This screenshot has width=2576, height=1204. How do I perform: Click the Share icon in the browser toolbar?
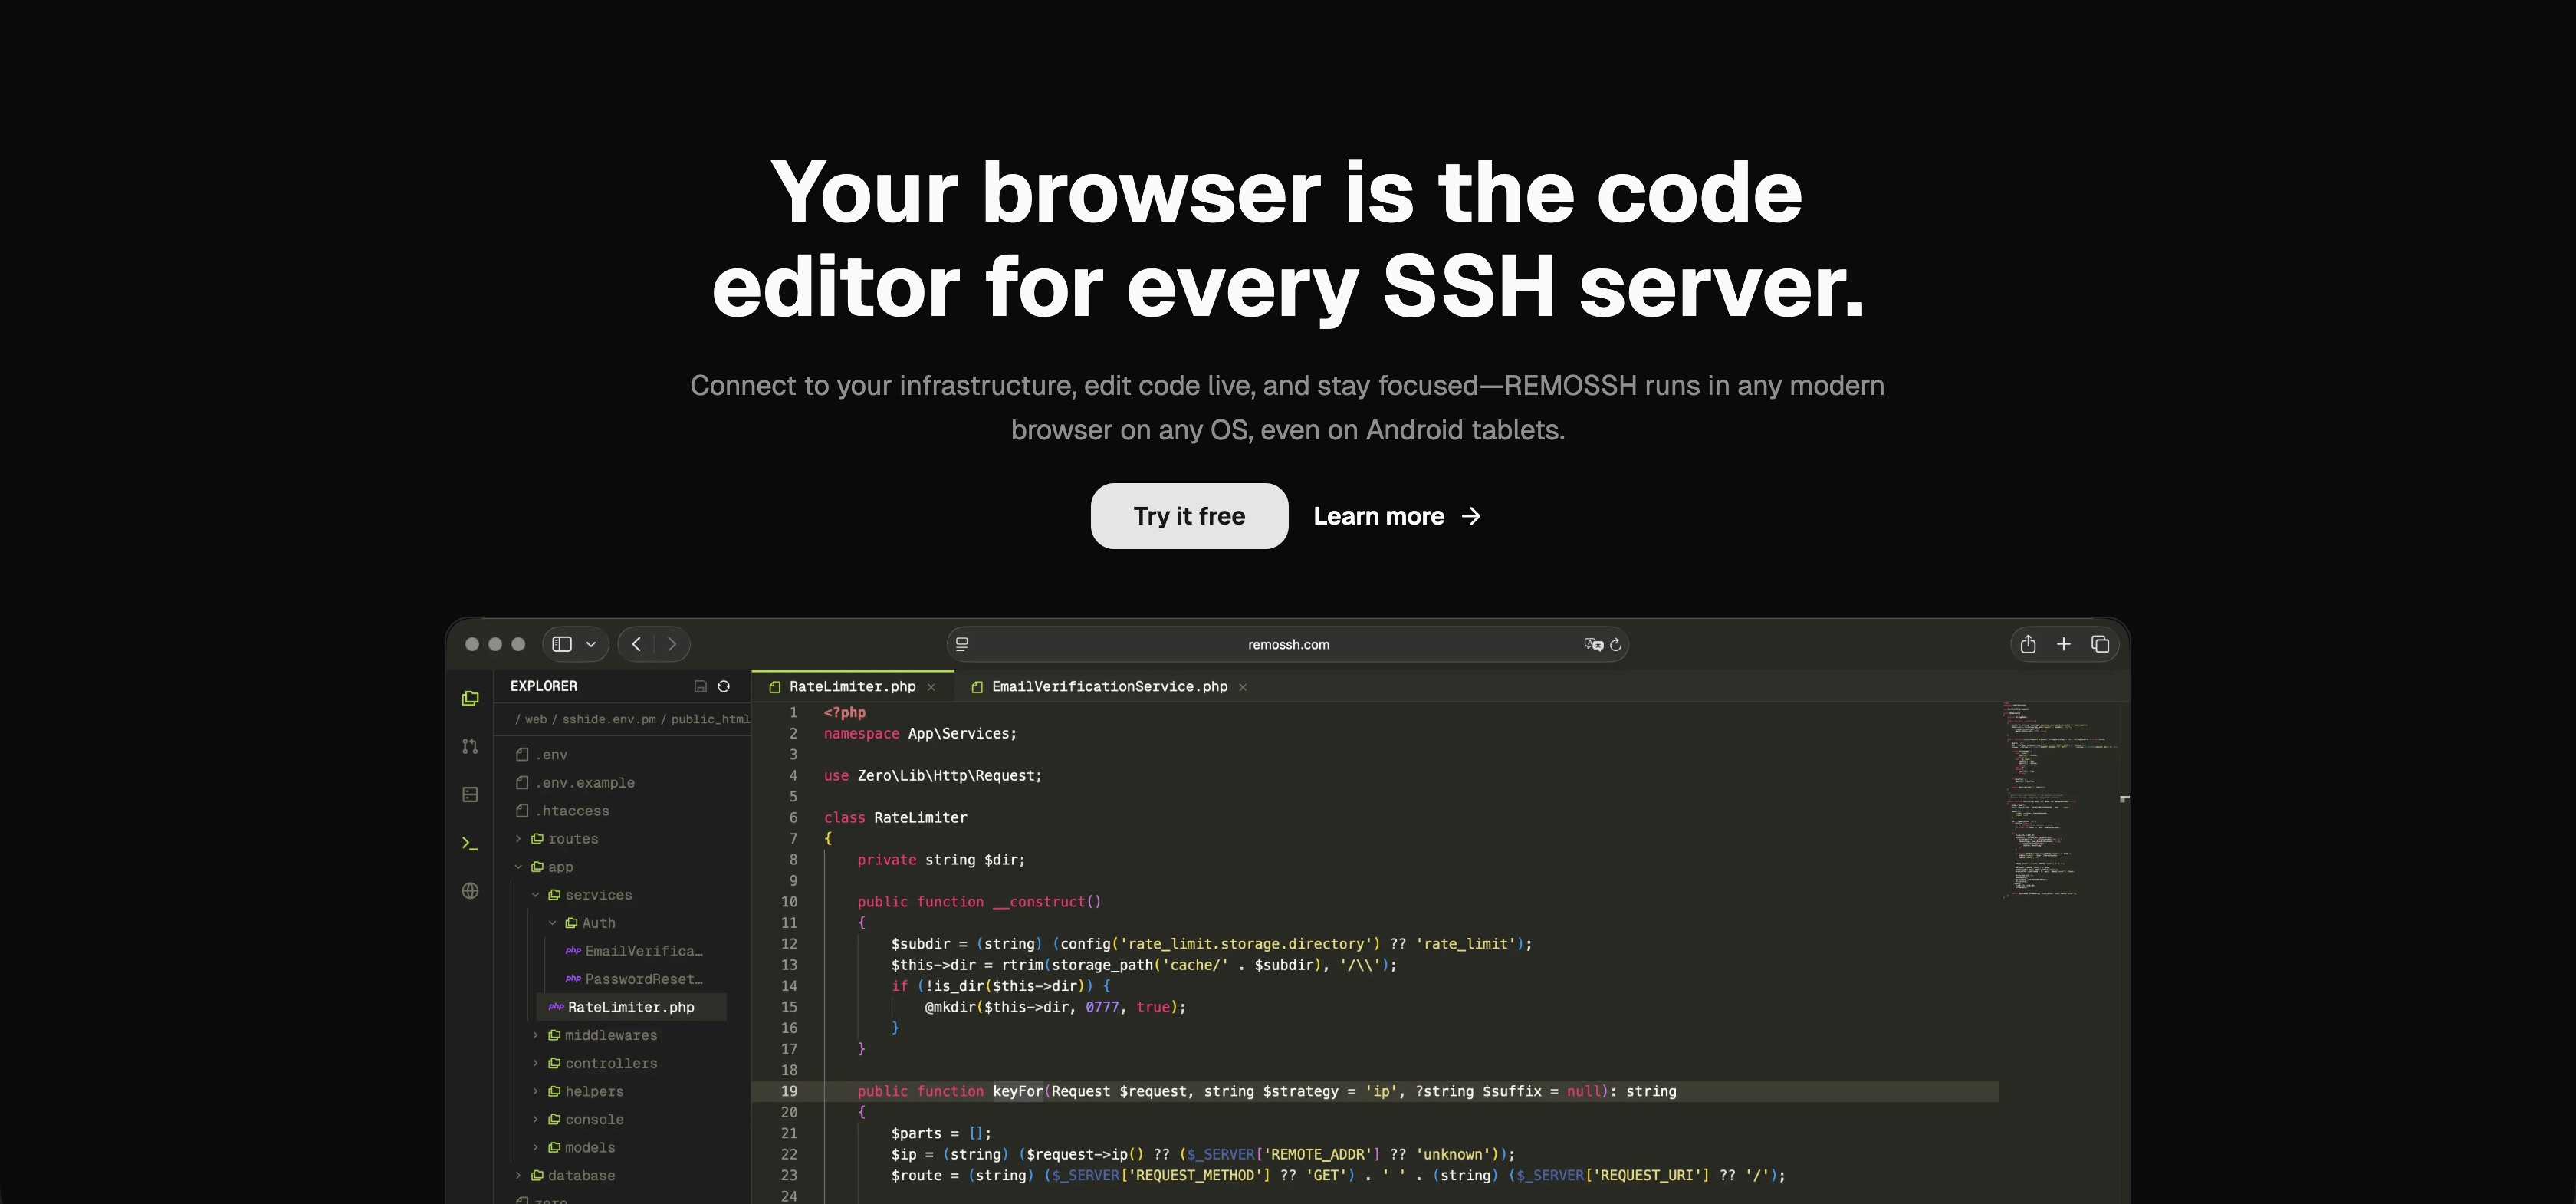(x=2028, y=644)
